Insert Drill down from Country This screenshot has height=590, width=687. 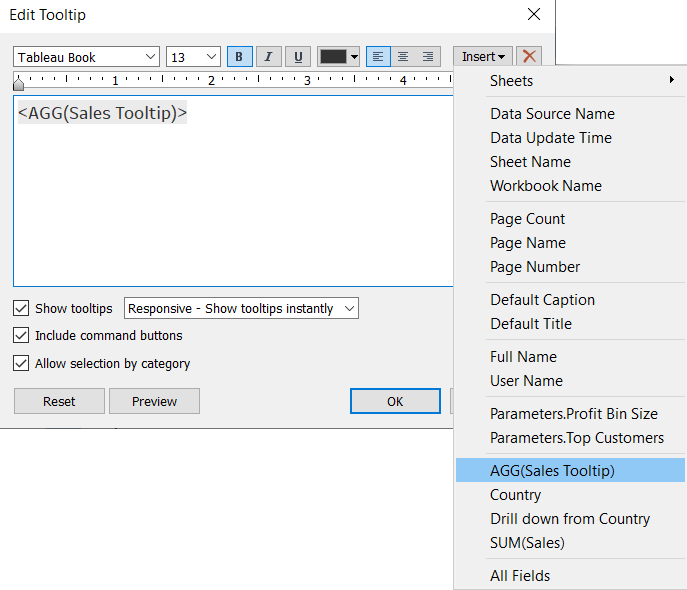coord(570,519)
